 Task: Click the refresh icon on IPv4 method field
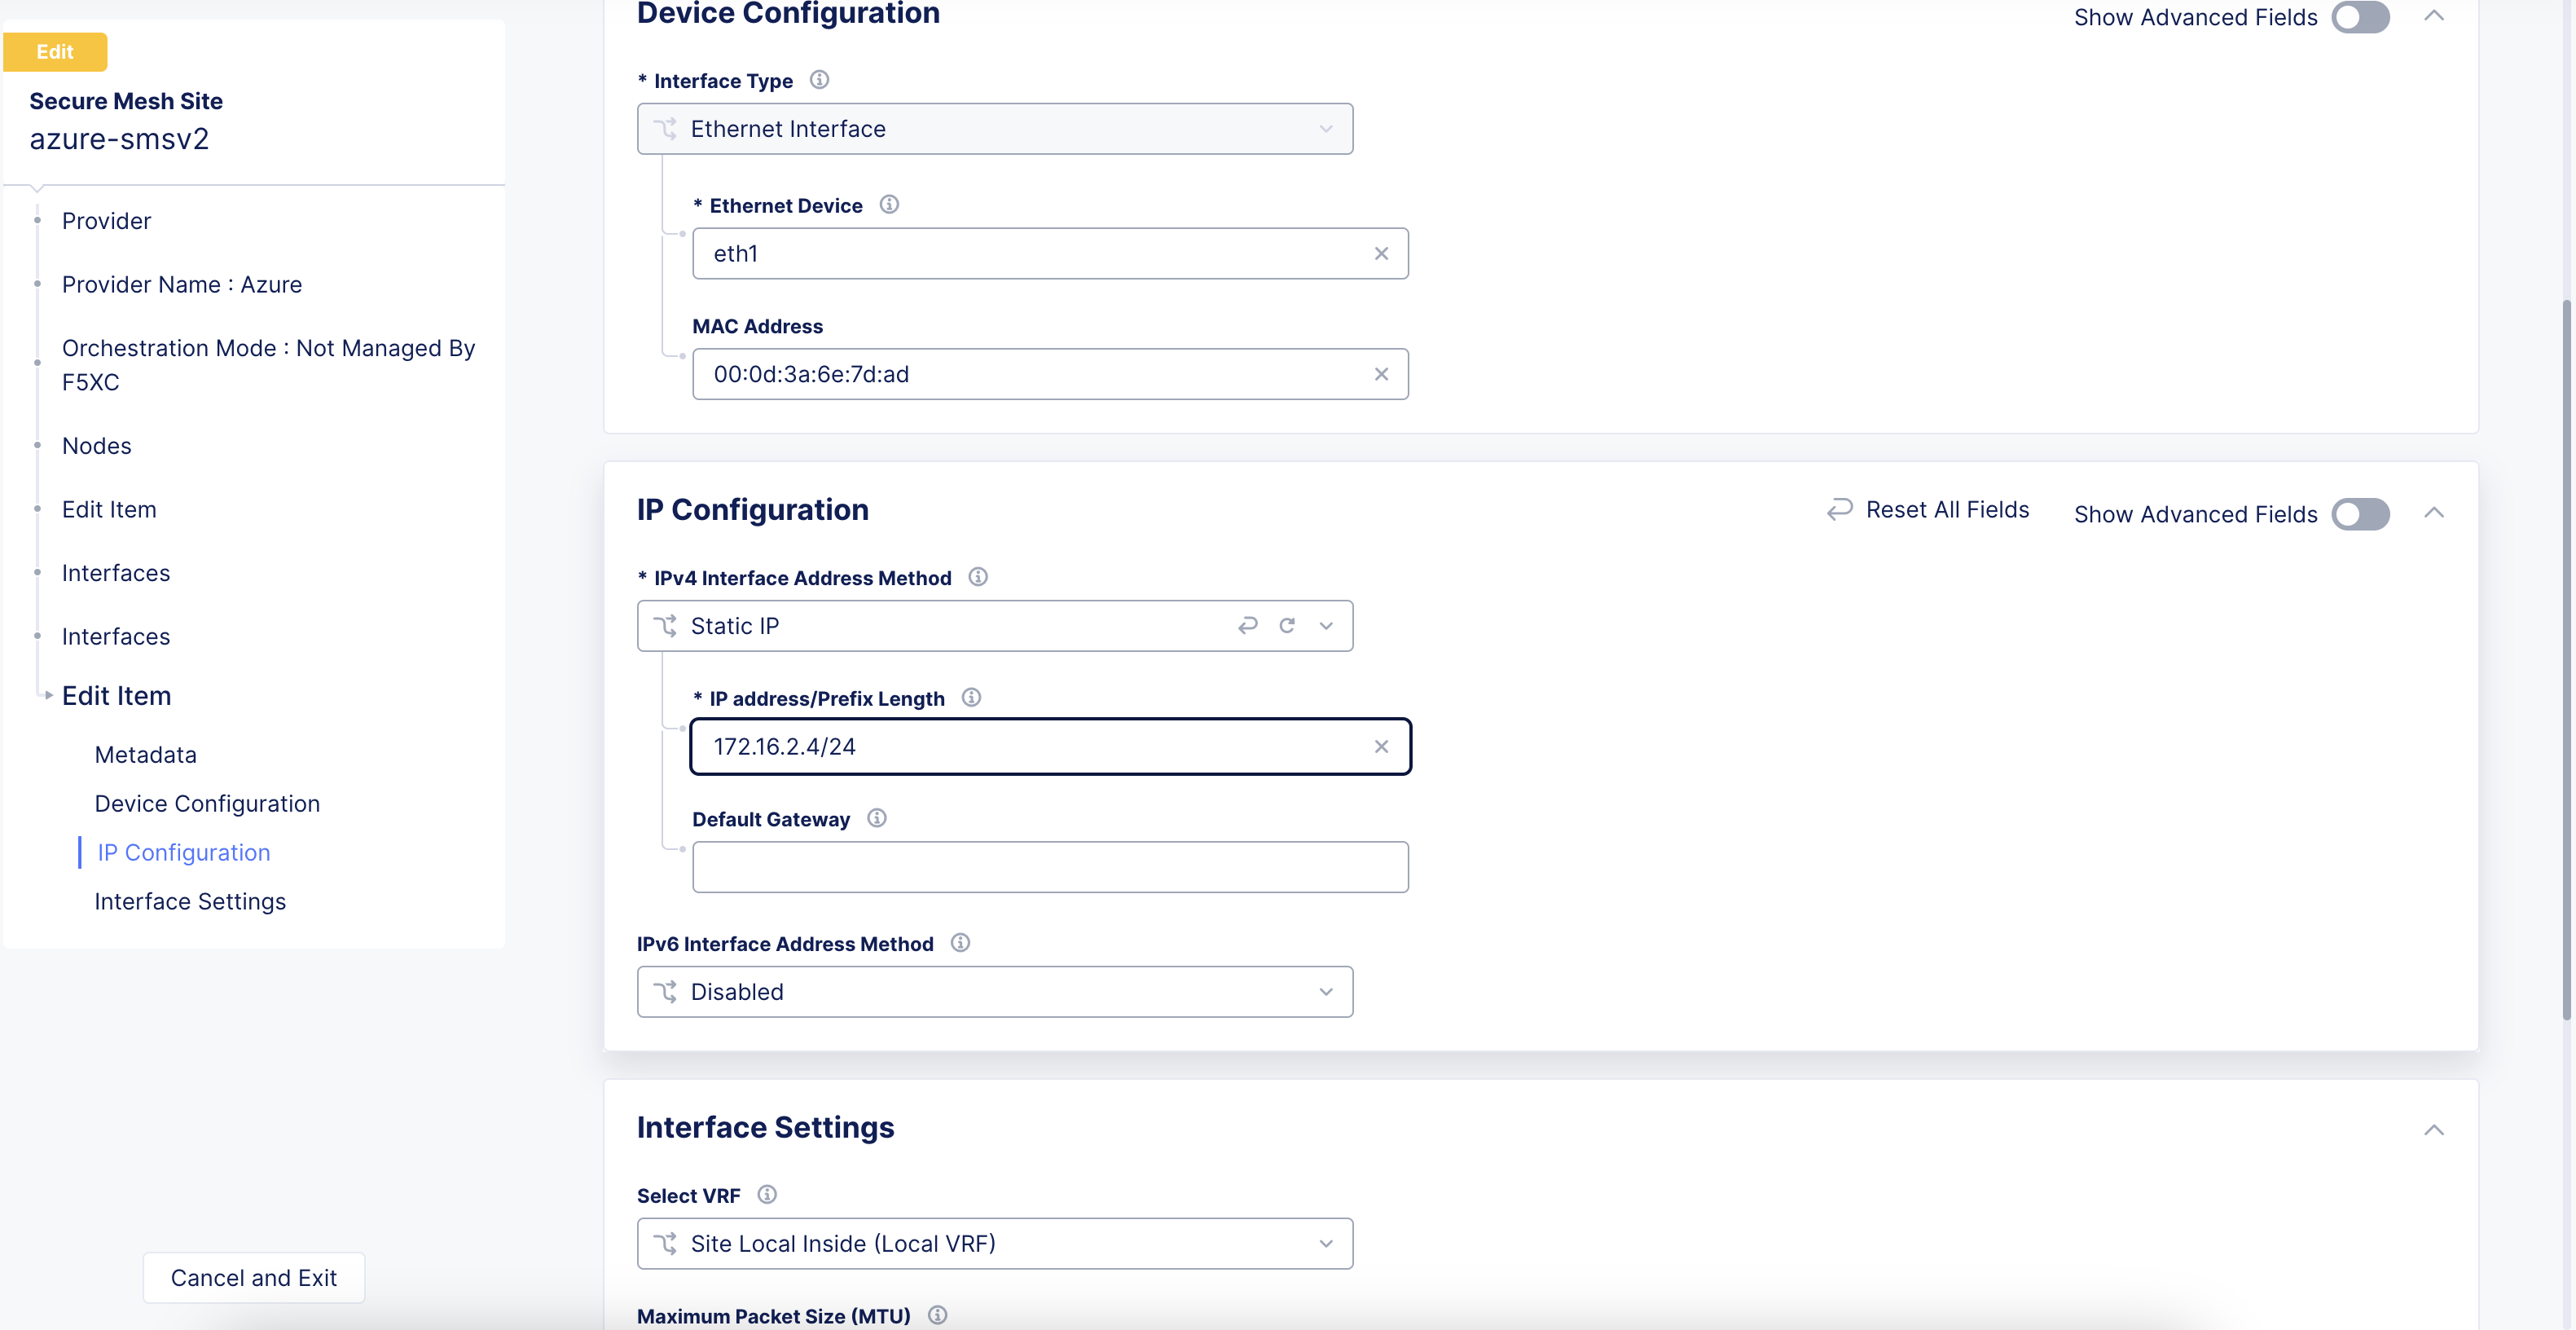1287,625
